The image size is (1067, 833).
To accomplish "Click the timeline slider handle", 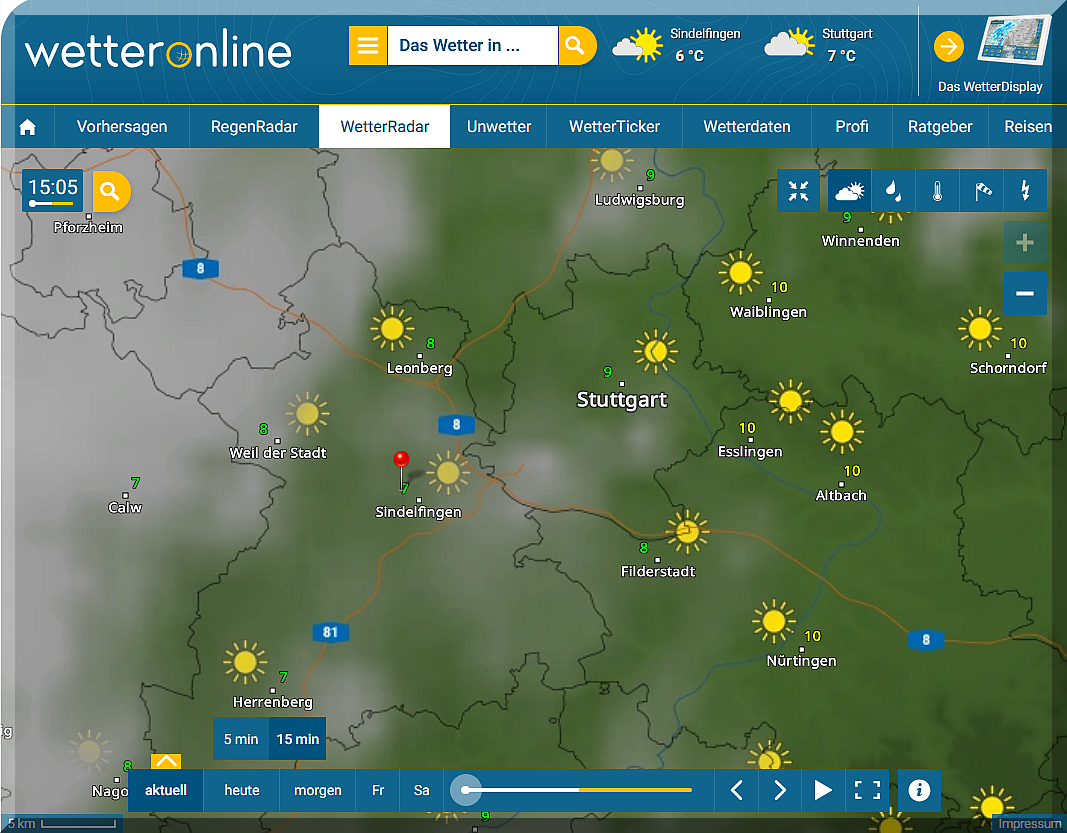I will (465, 790).
